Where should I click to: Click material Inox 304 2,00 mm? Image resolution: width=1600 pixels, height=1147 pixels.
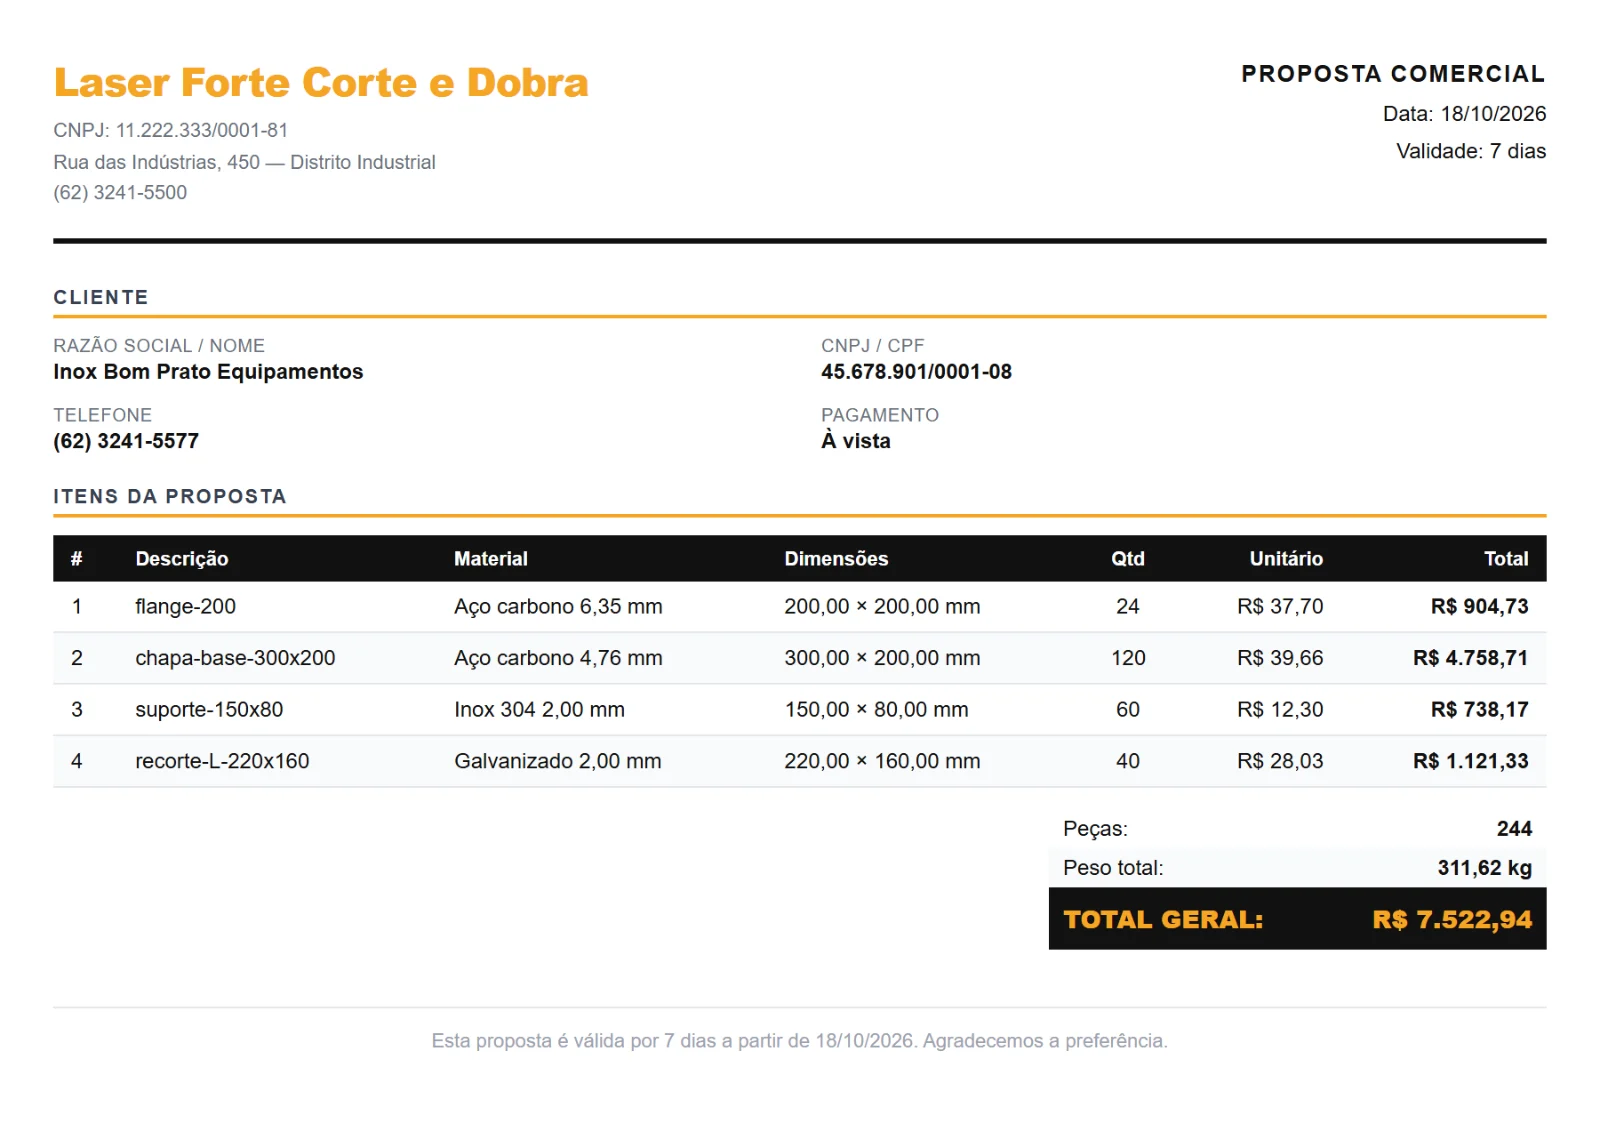point(539,709)
